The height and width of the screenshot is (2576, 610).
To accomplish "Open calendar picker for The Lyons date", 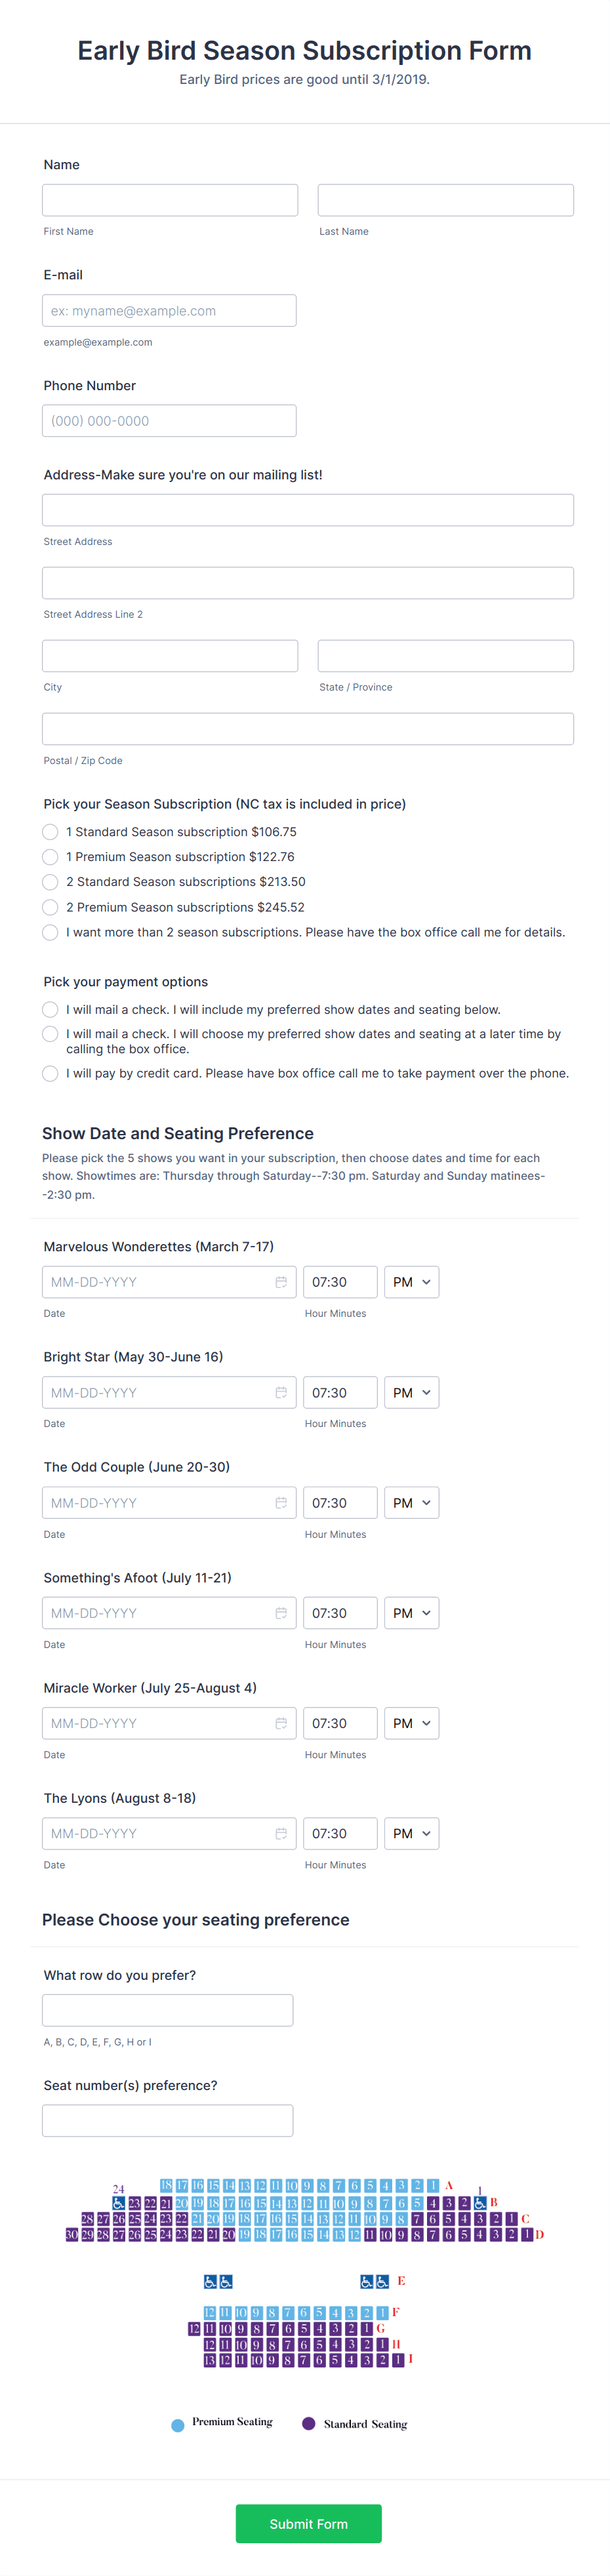I will [281, 1833].
